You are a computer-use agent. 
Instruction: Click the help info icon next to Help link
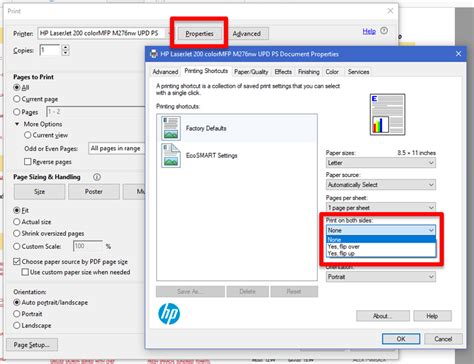coord(384,31)
